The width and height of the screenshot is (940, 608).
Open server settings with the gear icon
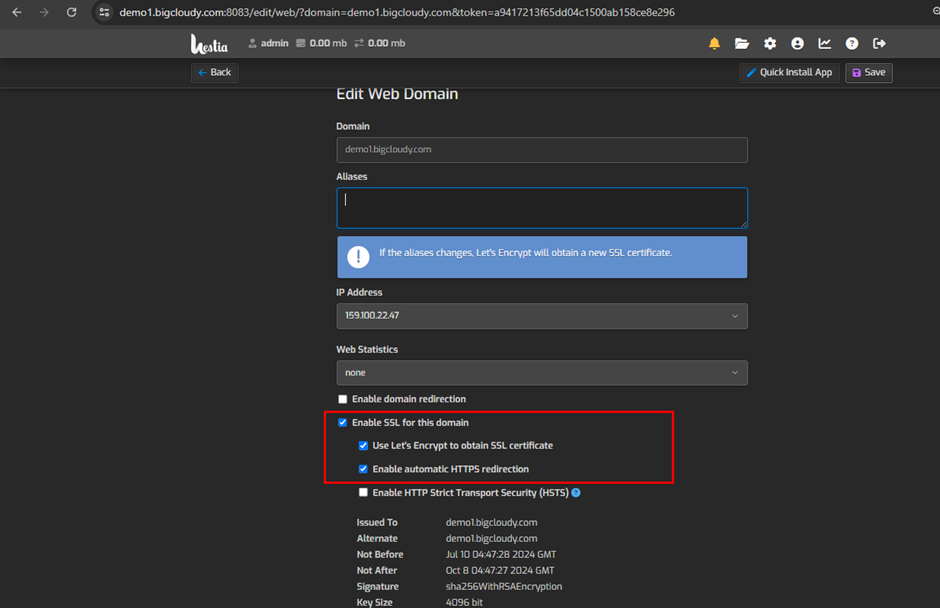click(x=769, y=43)
